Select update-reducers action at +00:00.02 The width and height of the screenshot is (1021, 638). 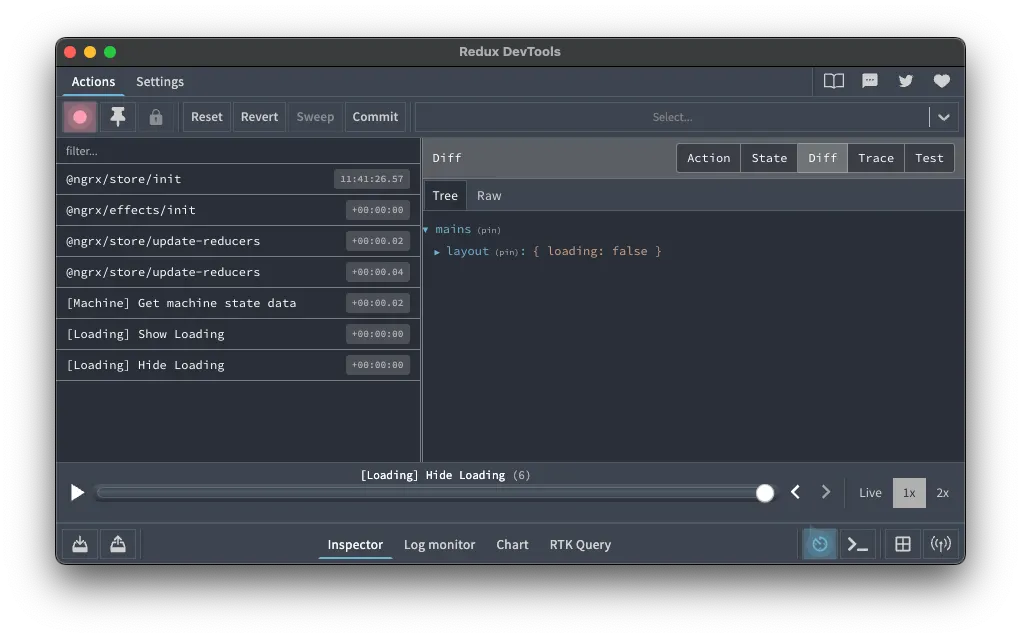[238, 241]
